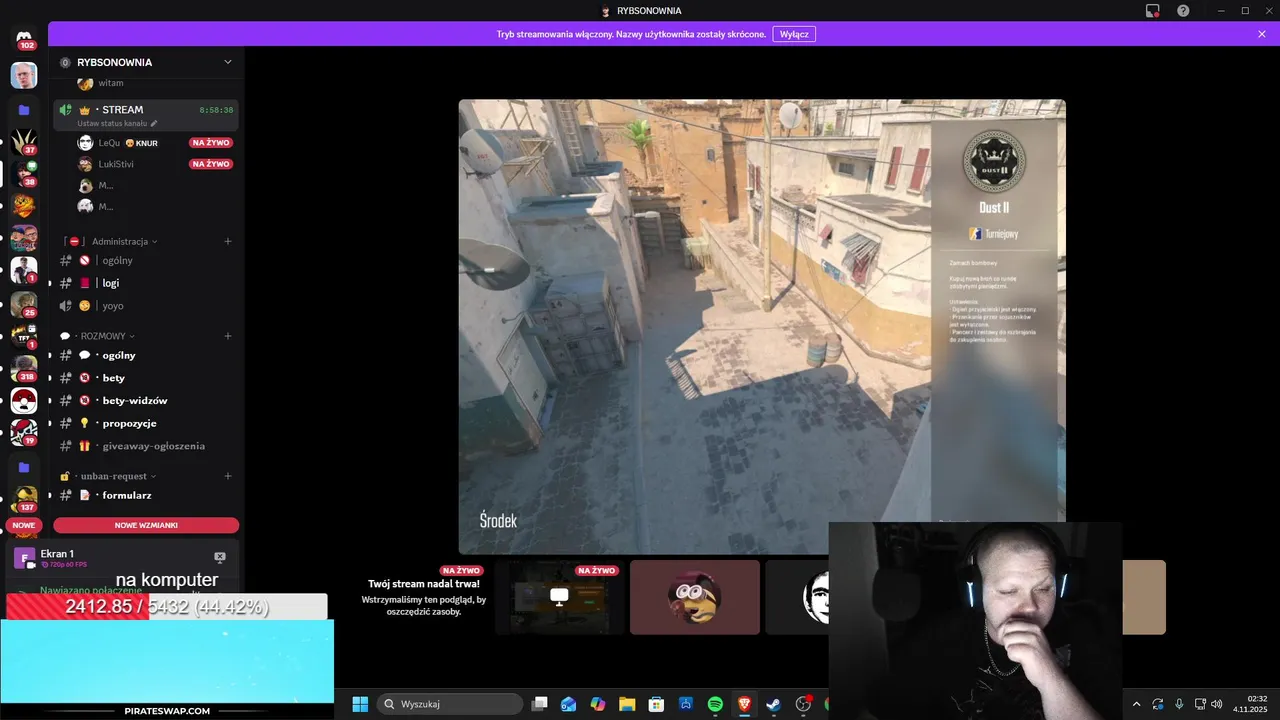Open Discord direct messages home with 102 badge
The image size is (1280, 720).
coord(25,38)
